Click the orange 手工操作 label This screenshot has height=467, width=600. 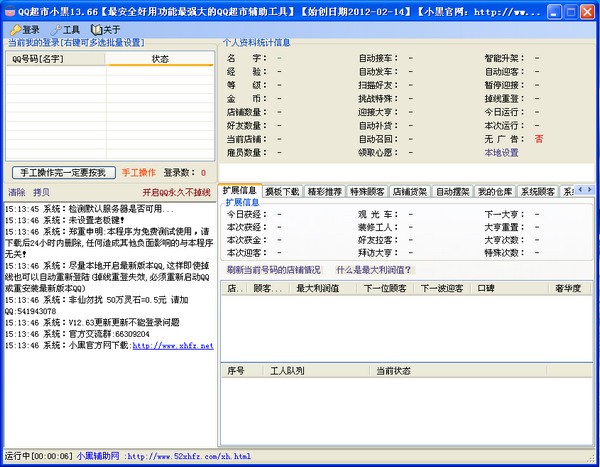coord(139,173)
